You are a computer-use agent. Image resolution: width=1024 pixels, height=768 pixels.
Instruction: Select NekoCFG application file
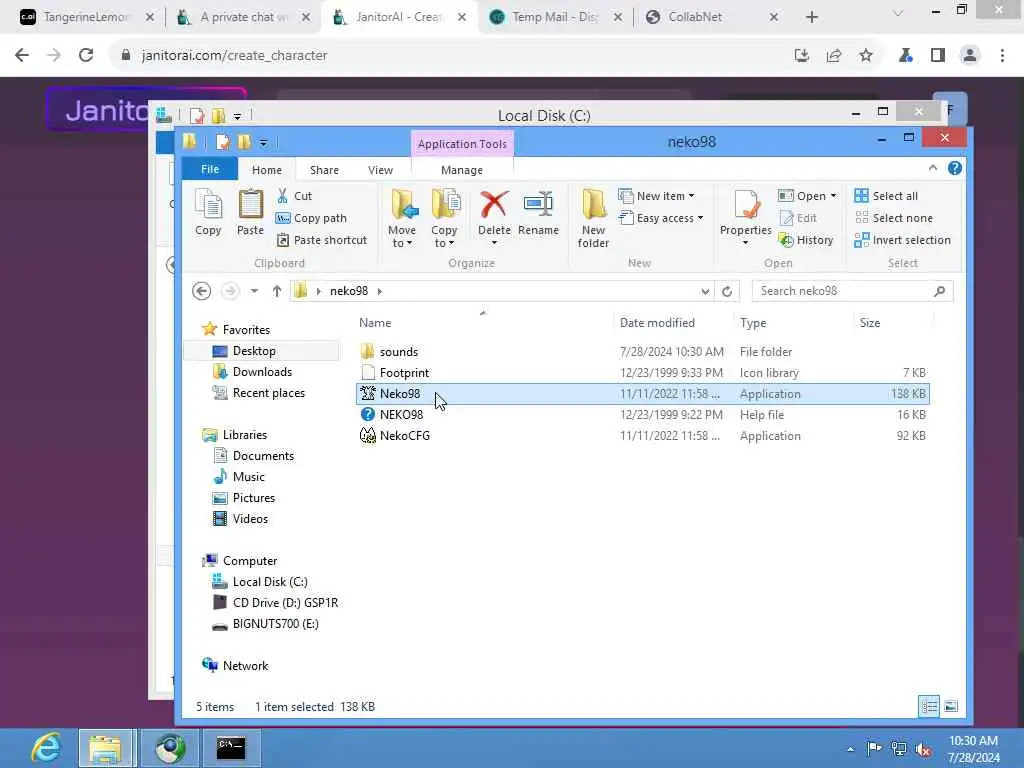click(643, 436)
